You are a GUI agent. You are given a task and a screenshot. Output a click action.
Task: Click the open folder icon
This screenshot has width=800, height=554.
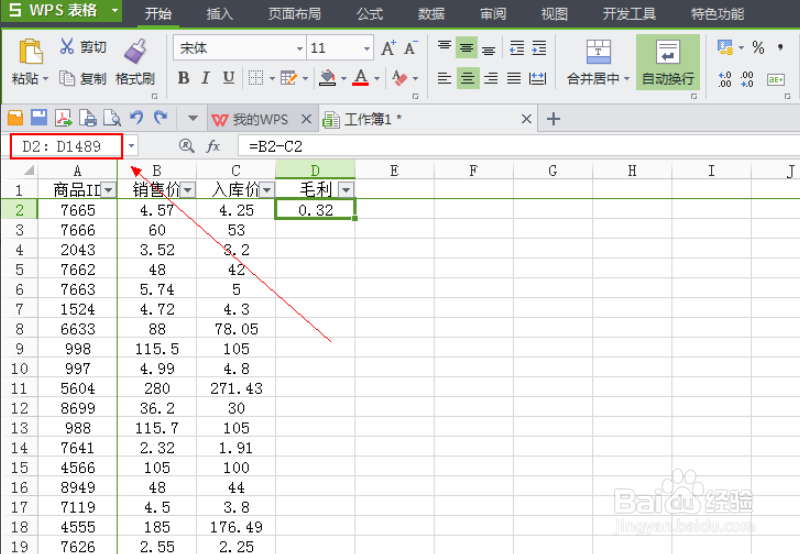[x=15, y=118]
